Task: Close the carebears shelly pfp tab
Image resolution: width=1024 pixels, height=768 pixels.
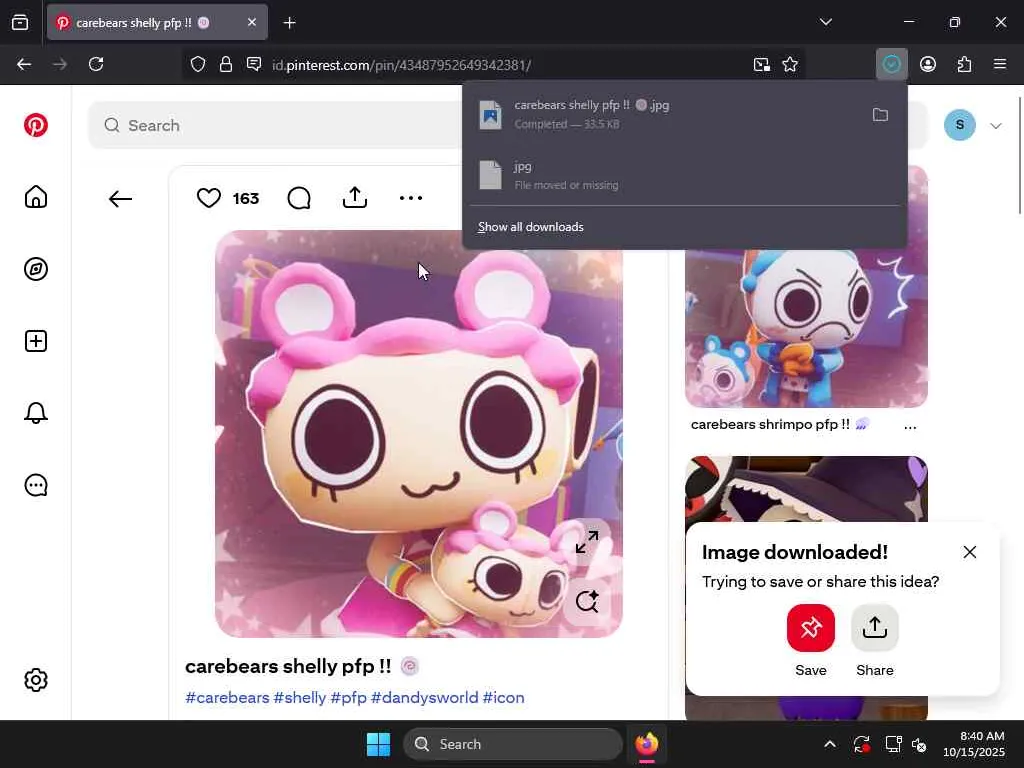Action: click(252, 22)
